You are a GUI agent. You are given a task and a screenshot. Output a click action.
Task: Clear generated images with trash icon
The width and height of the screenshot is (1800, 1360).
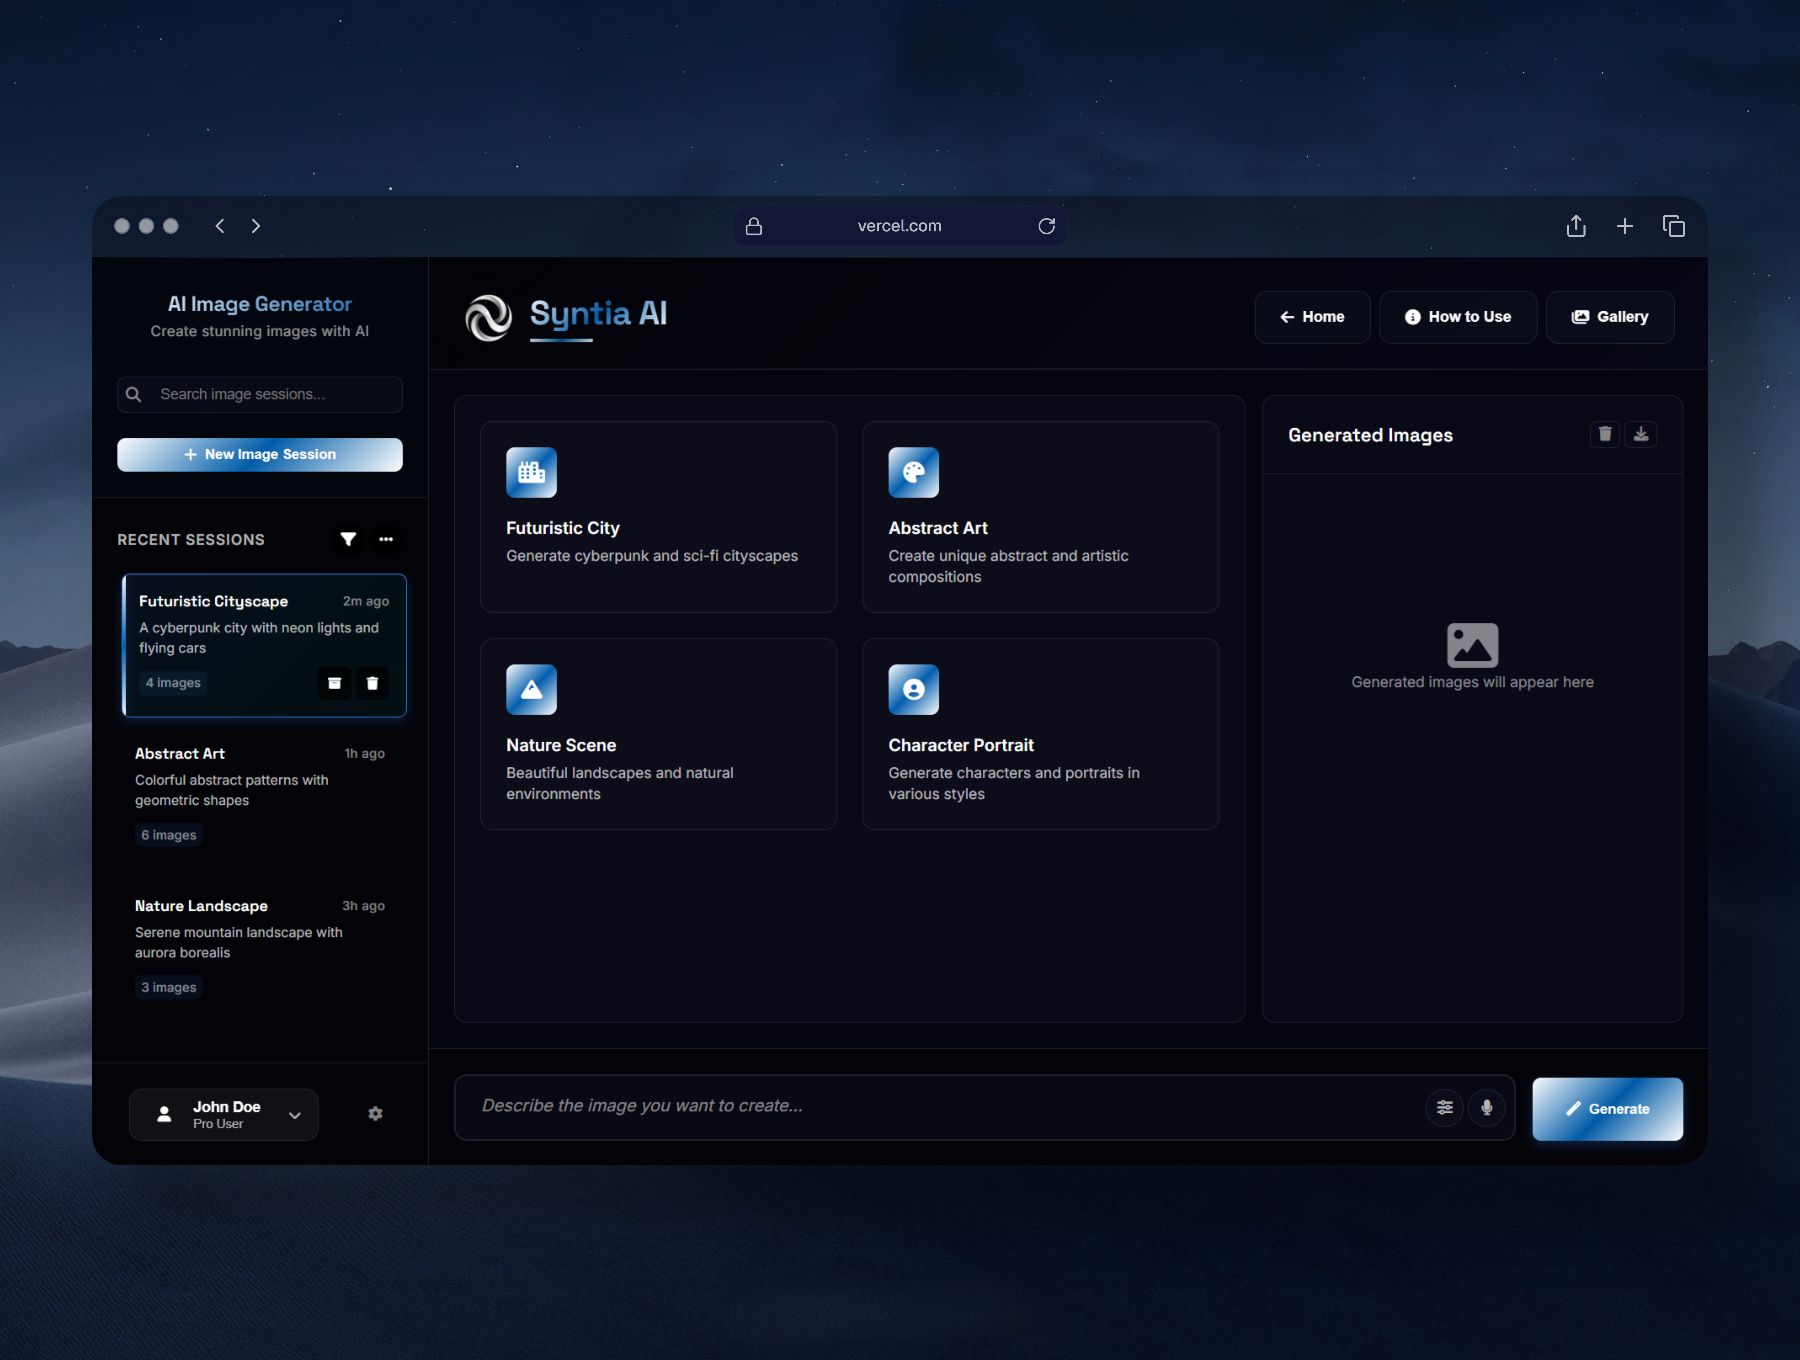1605,434
